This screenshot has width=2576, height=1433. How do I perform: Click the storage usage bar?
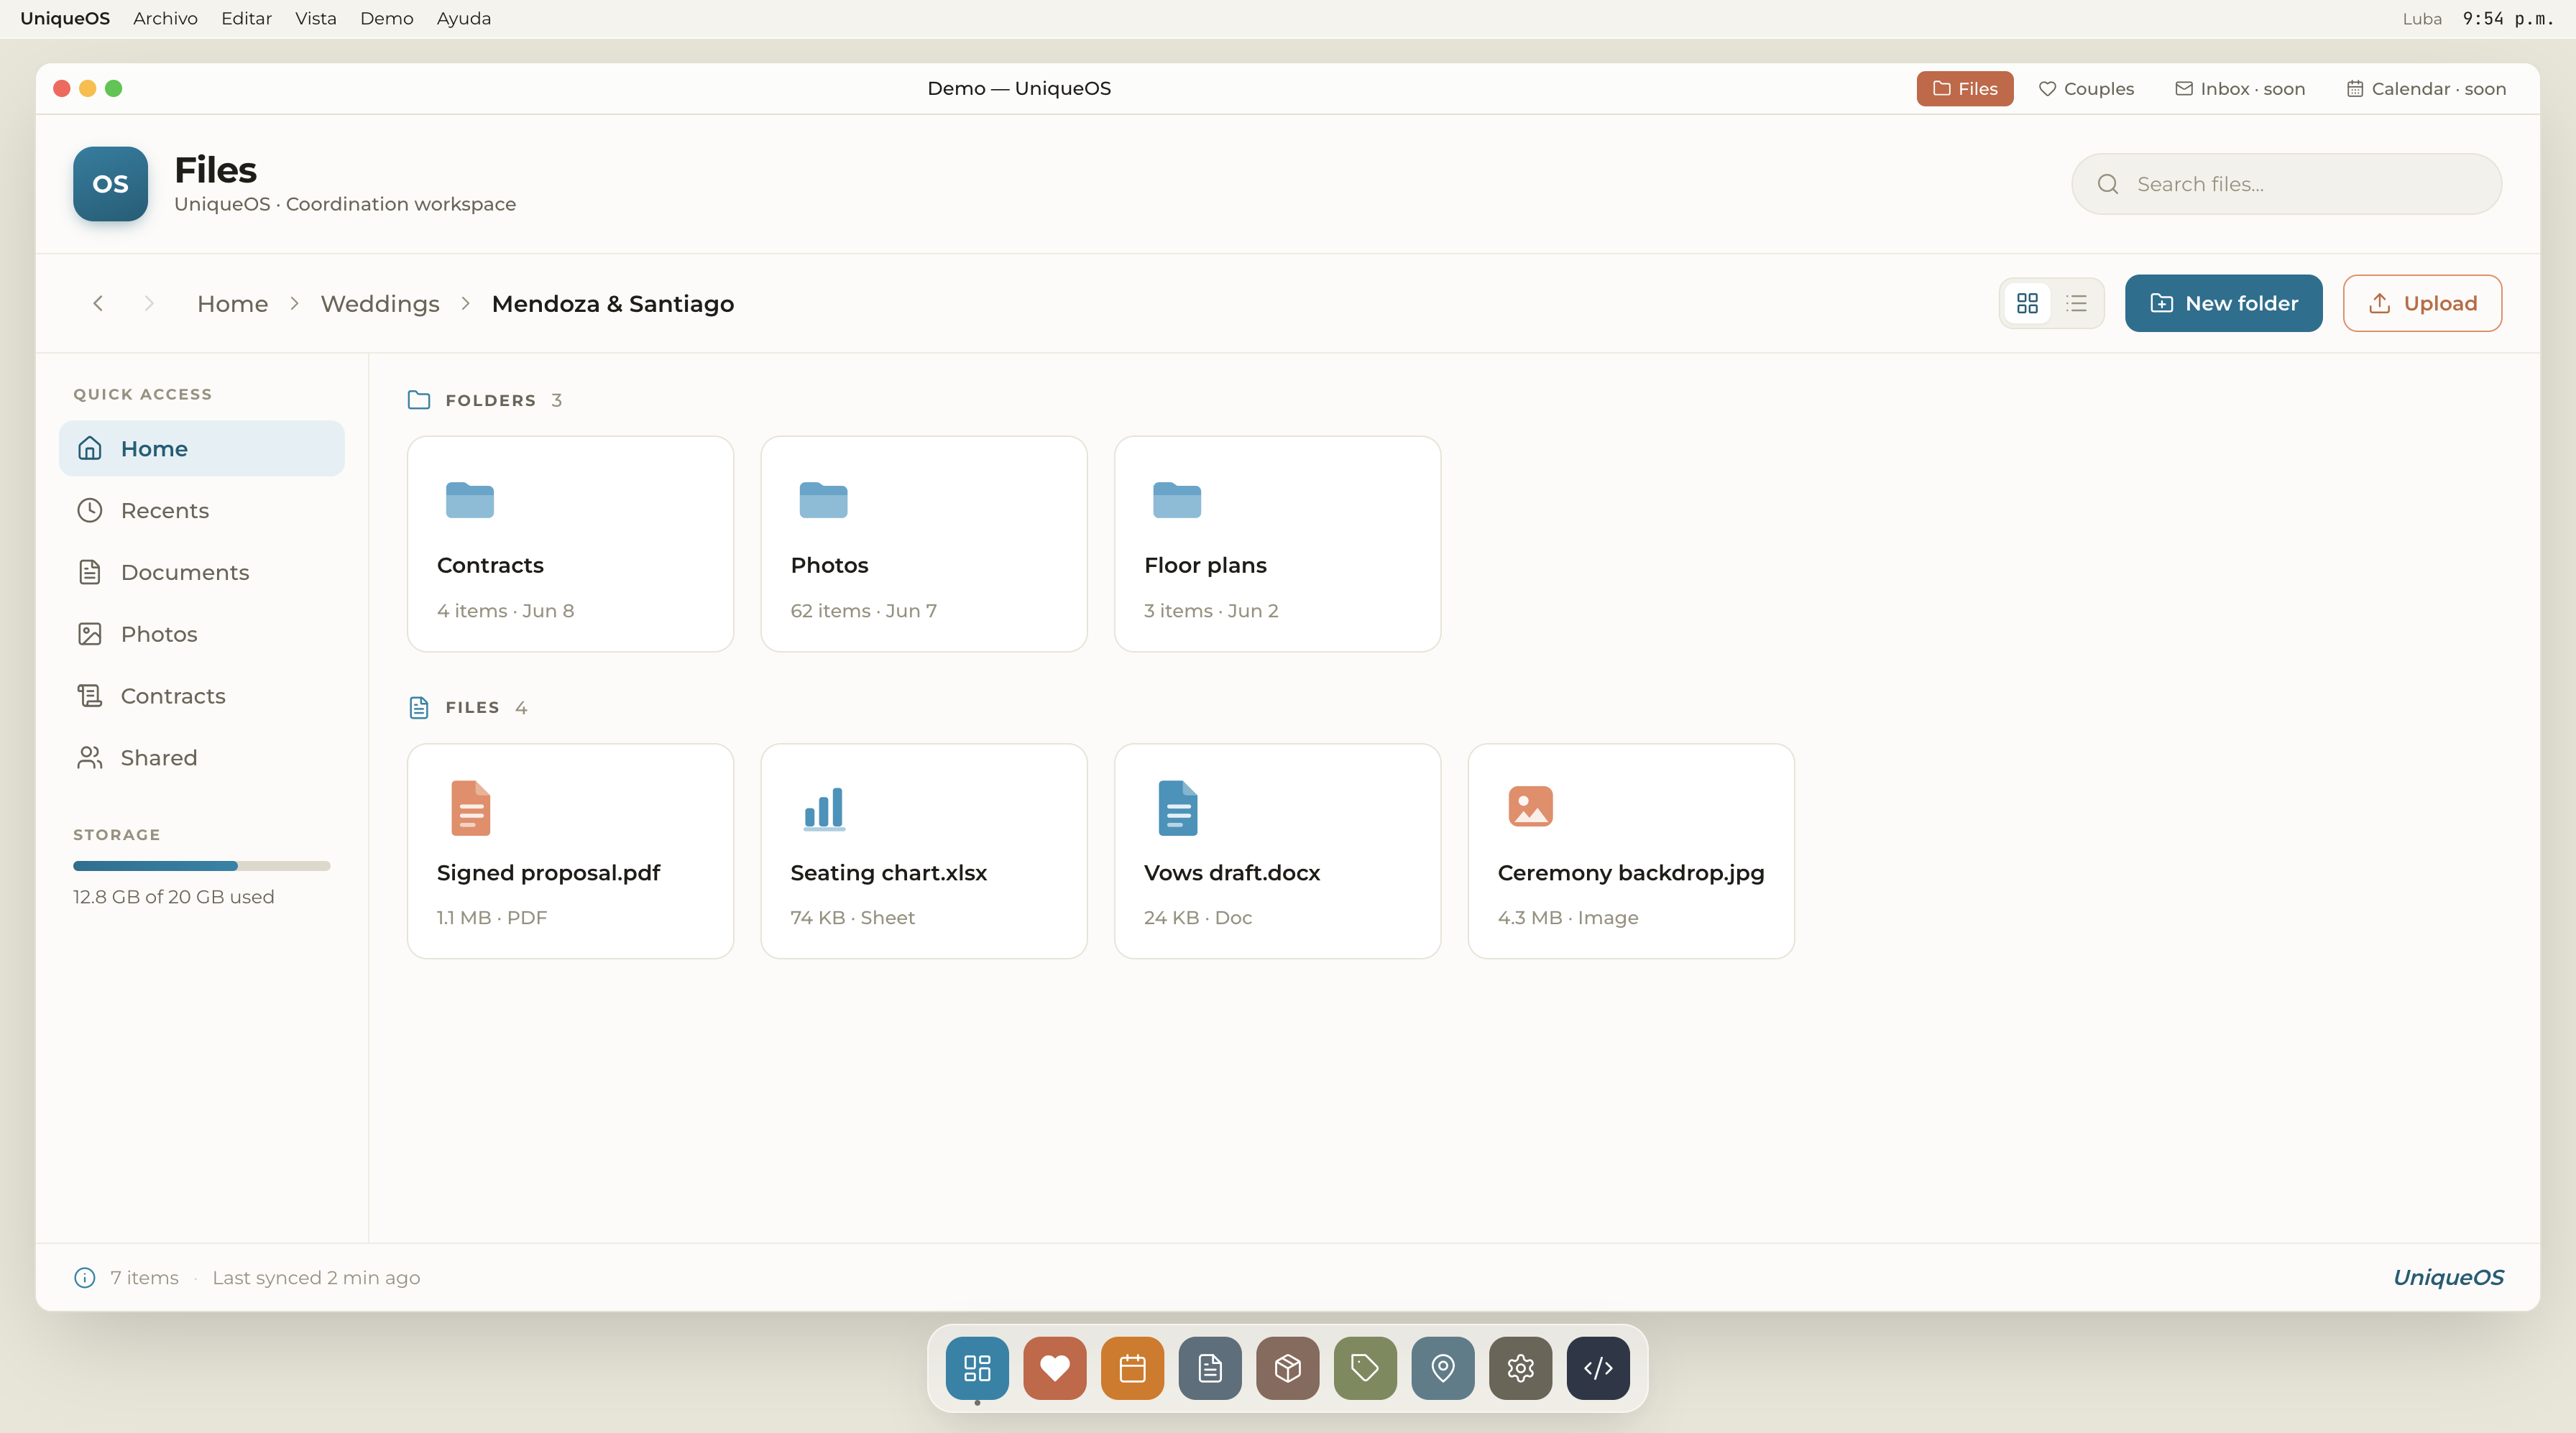tap(201, 865)
